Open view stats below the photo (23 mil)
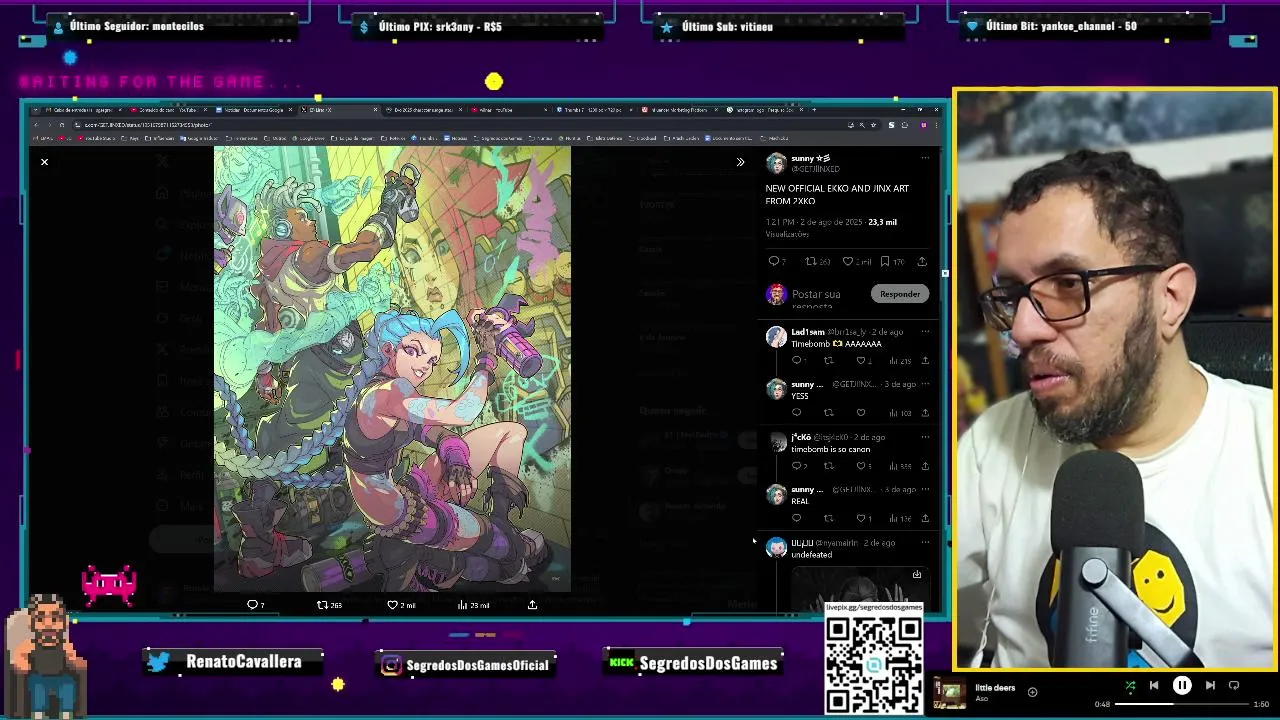This screenshot has height=720, width=1280. click(473, 605)
